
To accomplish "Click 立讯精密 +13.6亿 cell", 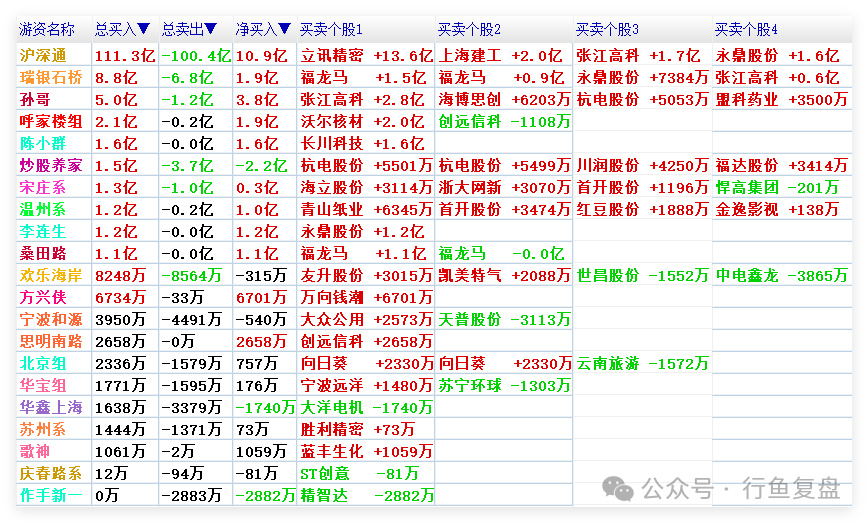I will point(366,55).
